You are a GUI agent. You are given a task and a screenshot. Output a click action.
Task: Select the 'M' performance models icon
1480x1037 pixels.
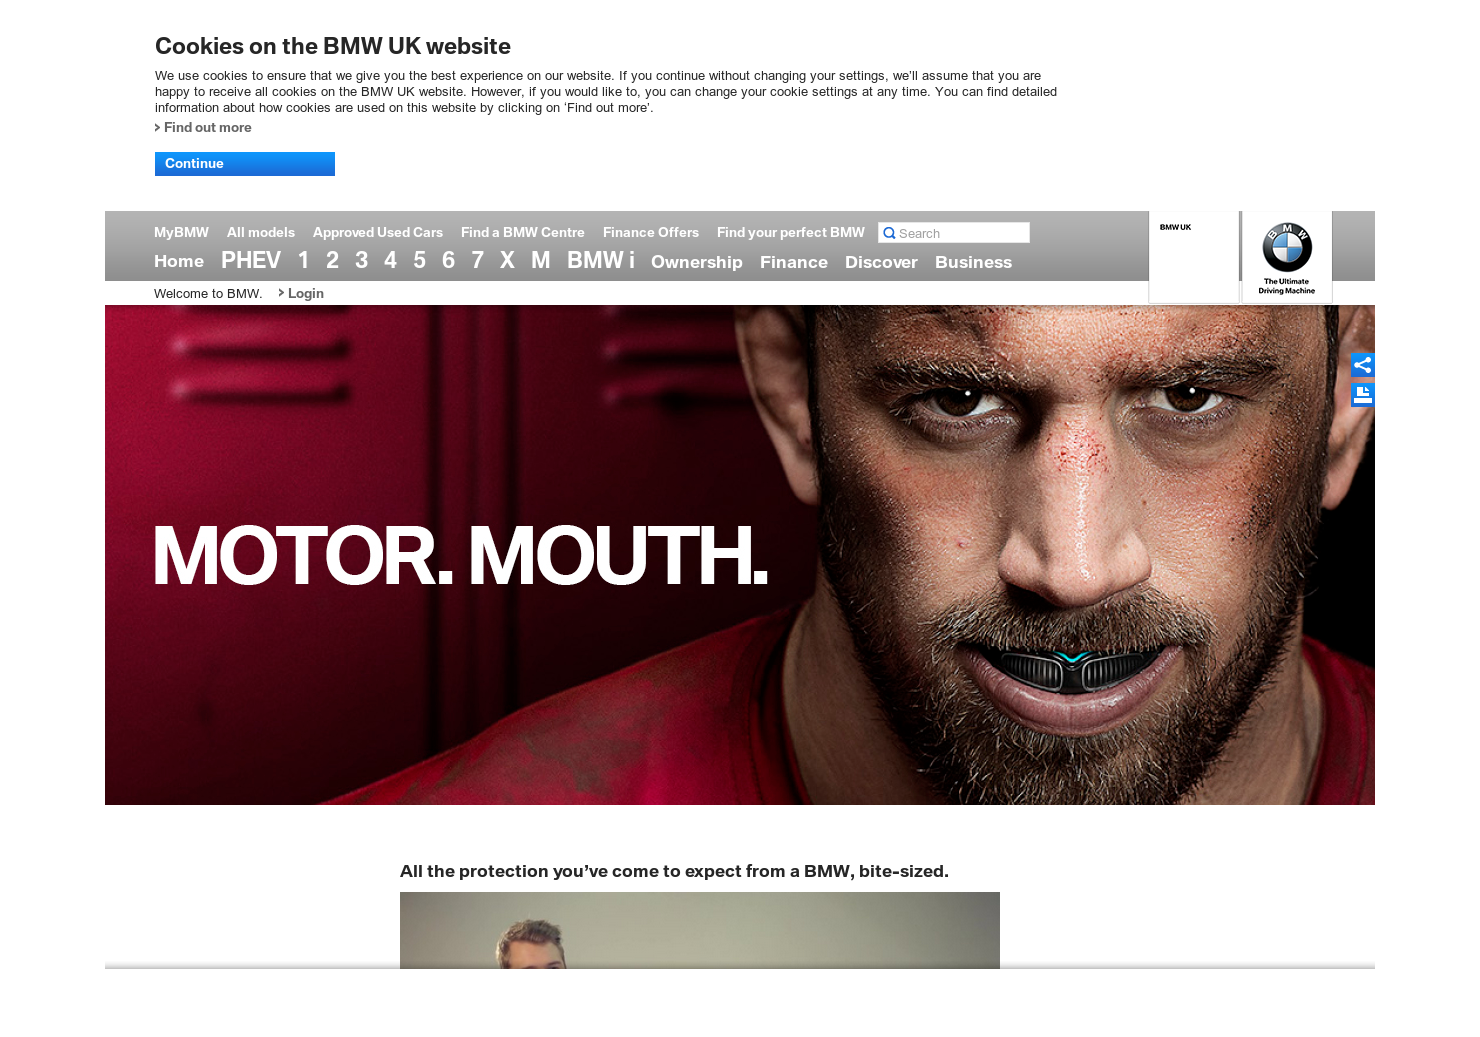pos(540,260)
